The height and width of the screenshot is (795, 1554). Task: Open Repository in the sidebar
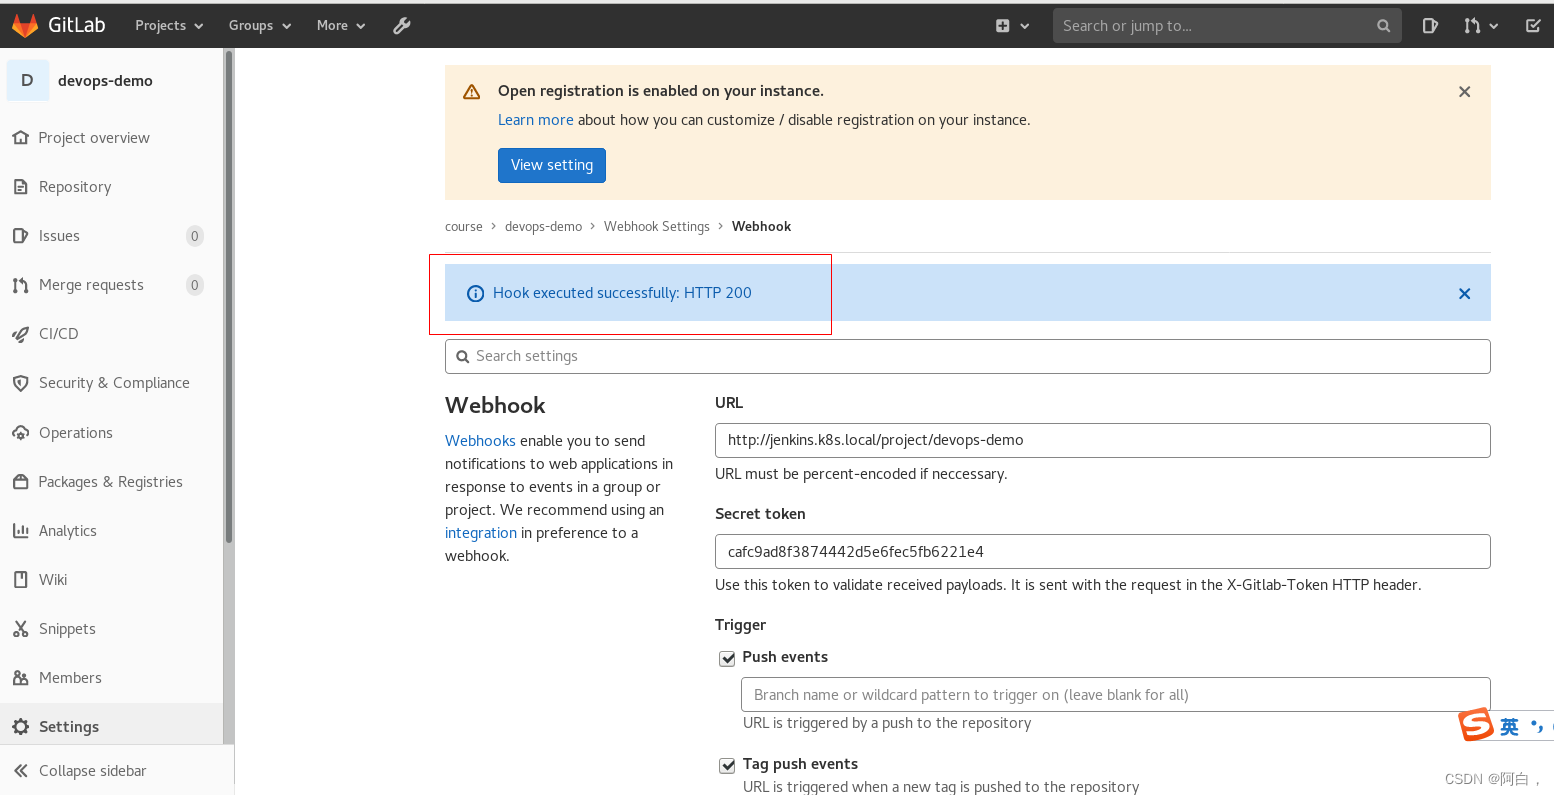tap(75, 187)
